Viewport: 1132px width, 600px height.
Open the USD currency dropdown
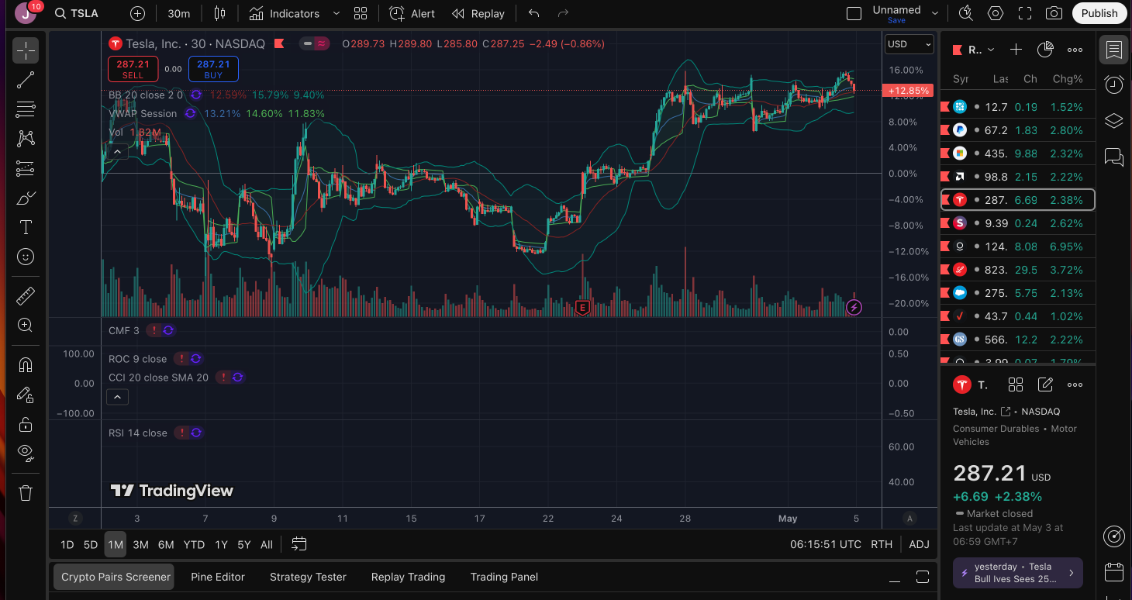point(910,44)
